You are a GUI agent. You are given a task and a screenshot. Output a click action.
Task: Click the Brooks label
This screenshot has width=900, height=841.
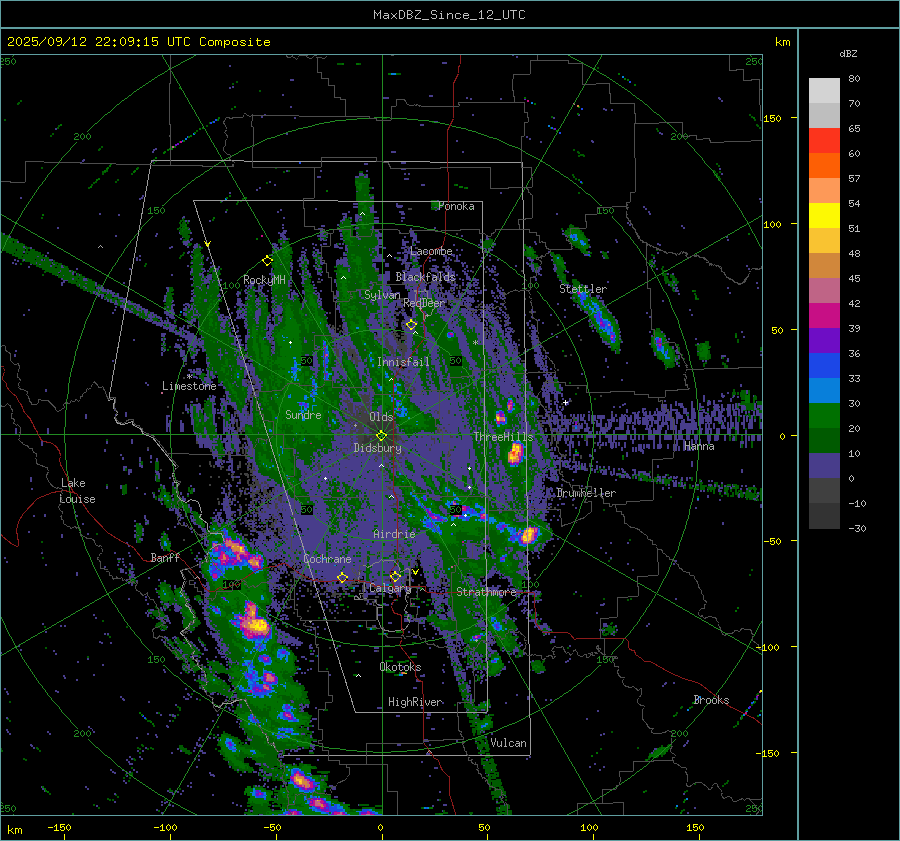coord(711,700)
